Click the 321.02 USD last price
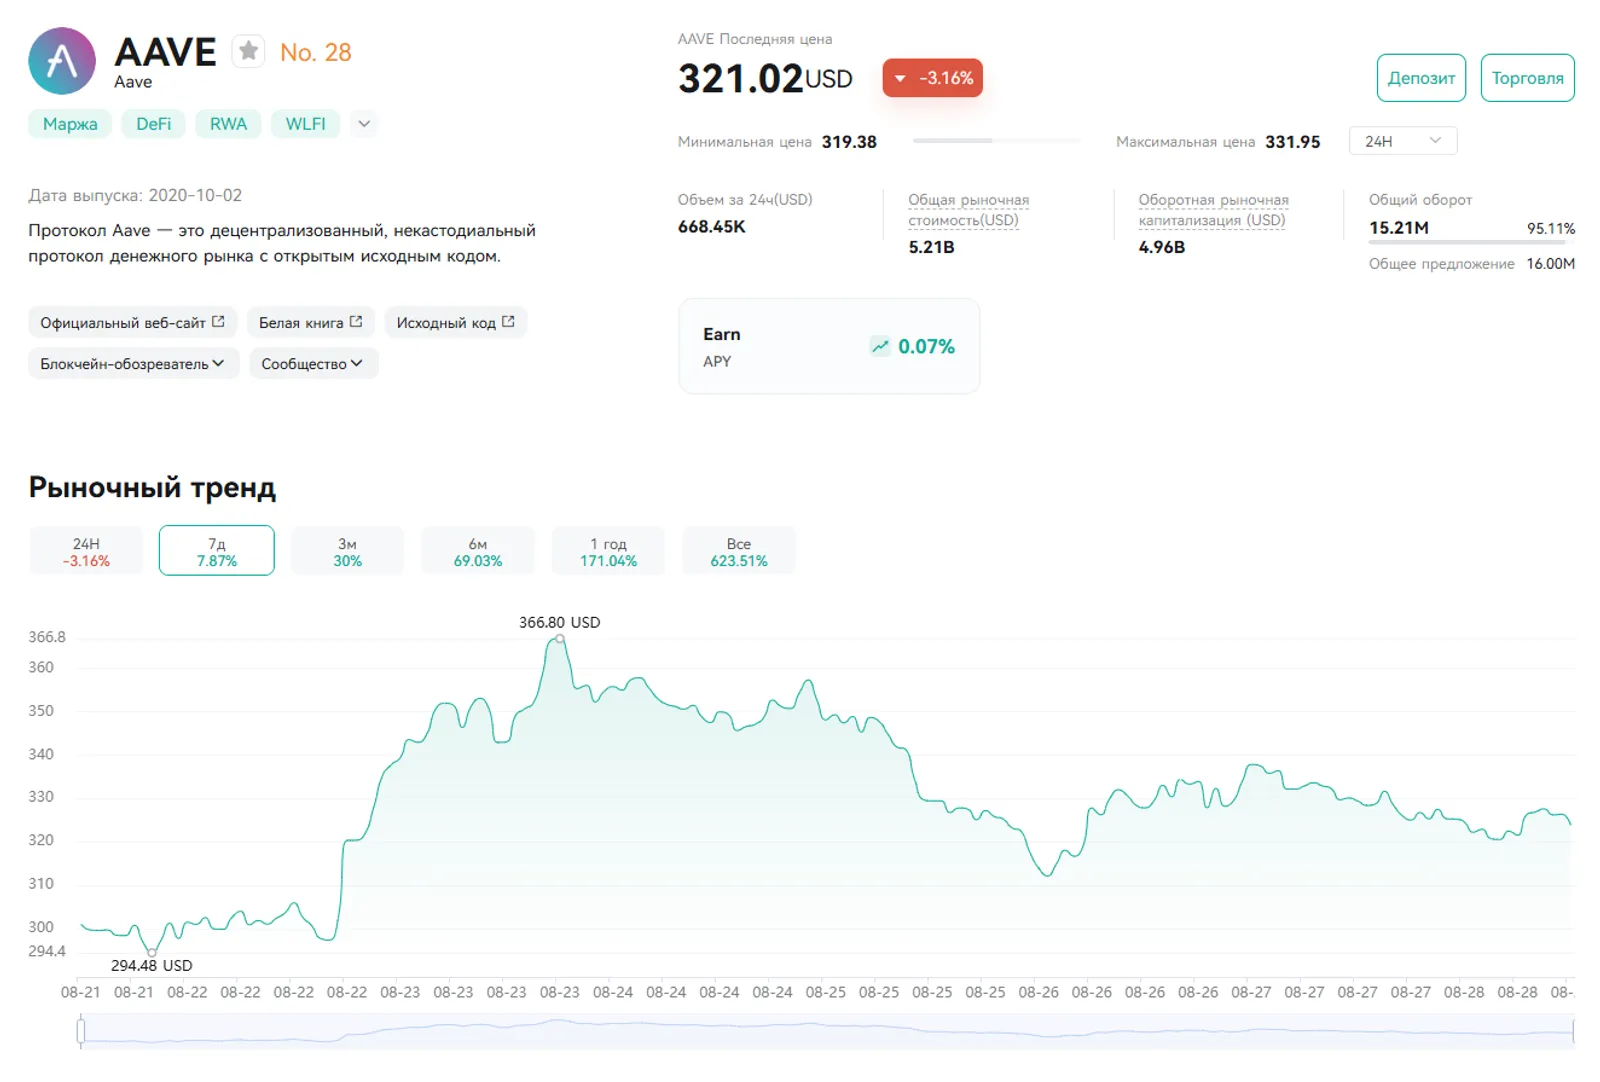Viewport: 1600px width, 1082px height. pyautogui.click(x=765, y=78)
